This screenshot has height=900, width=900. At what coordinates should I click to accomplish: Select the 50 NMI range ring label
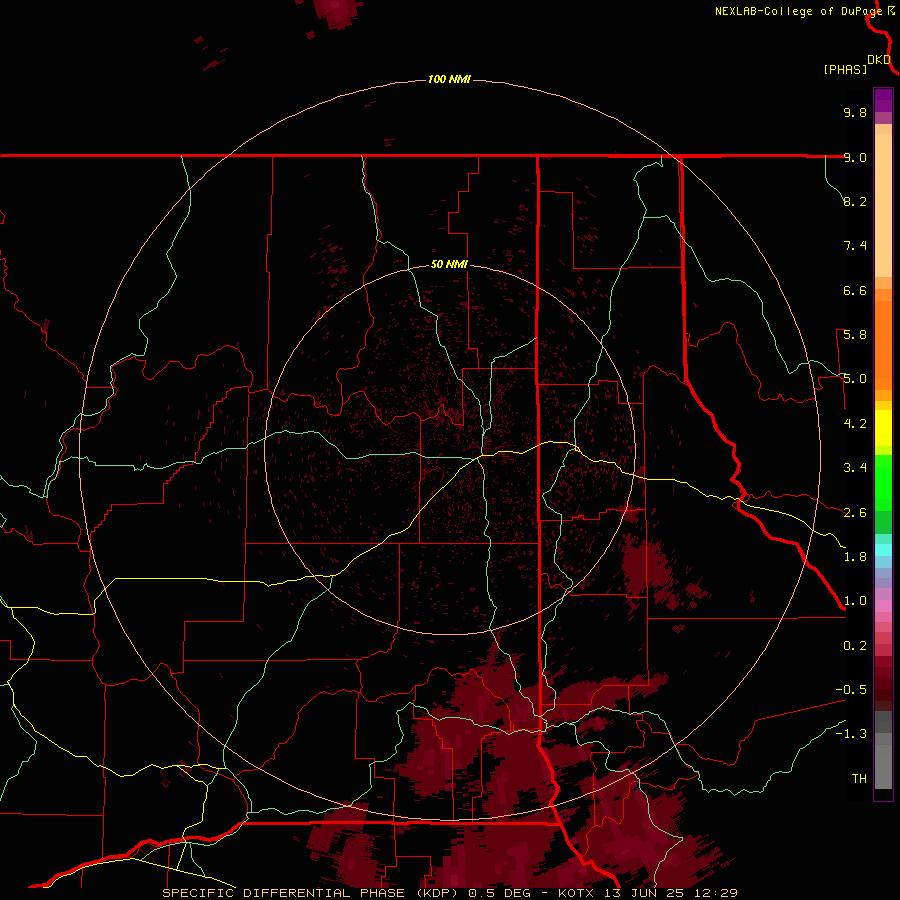tap(449, 265)
